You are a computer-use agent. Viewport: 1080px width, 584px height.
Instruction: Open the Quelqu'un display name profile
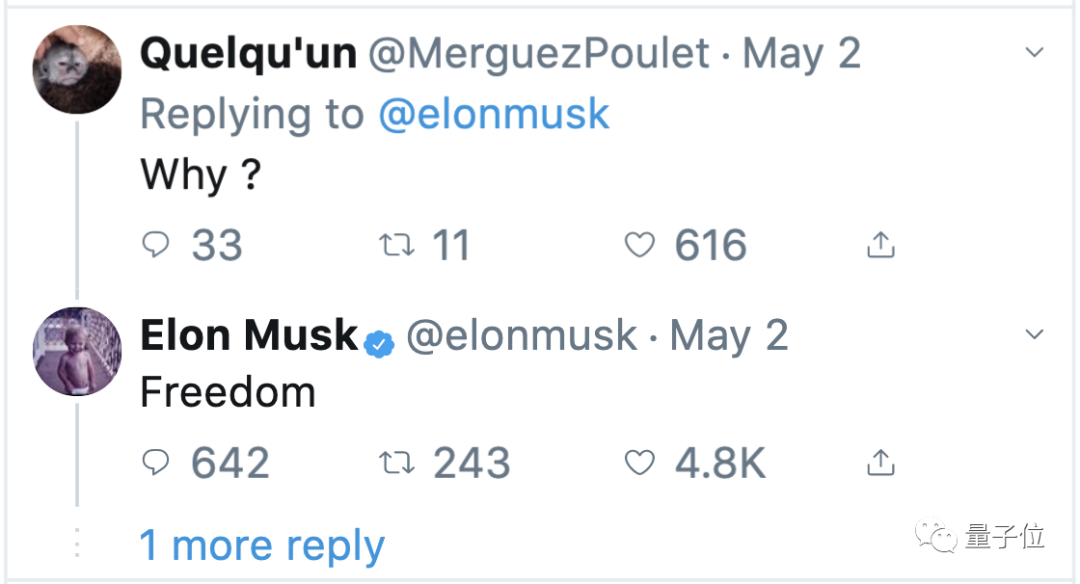pyautogui.click(x=248, y=54)
